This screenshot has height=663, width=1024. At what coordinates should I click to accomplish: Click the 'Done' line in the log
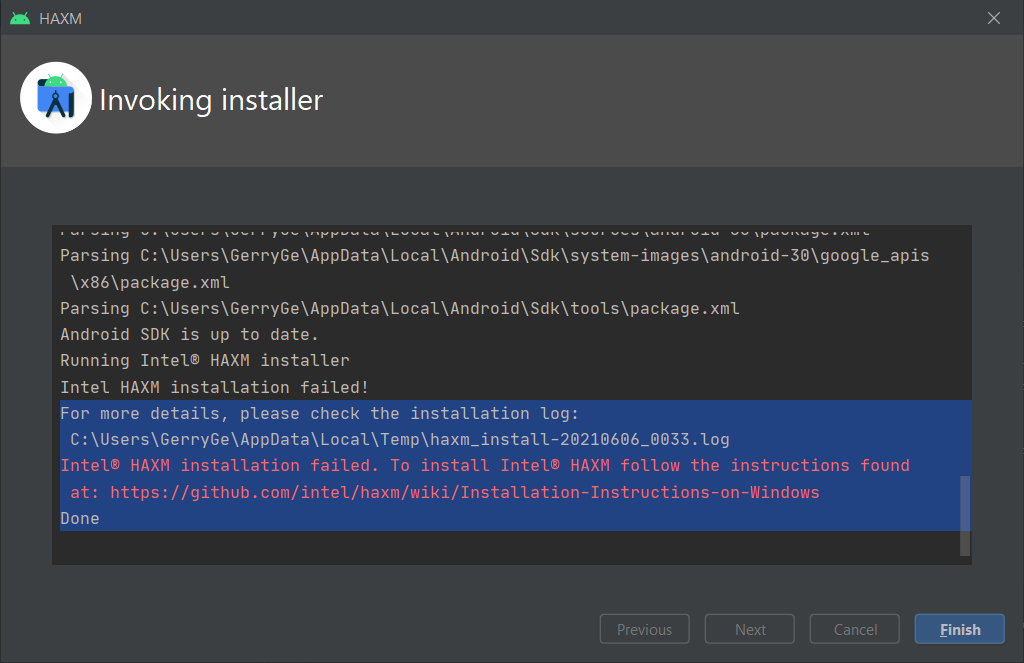(x=80, y=519)
